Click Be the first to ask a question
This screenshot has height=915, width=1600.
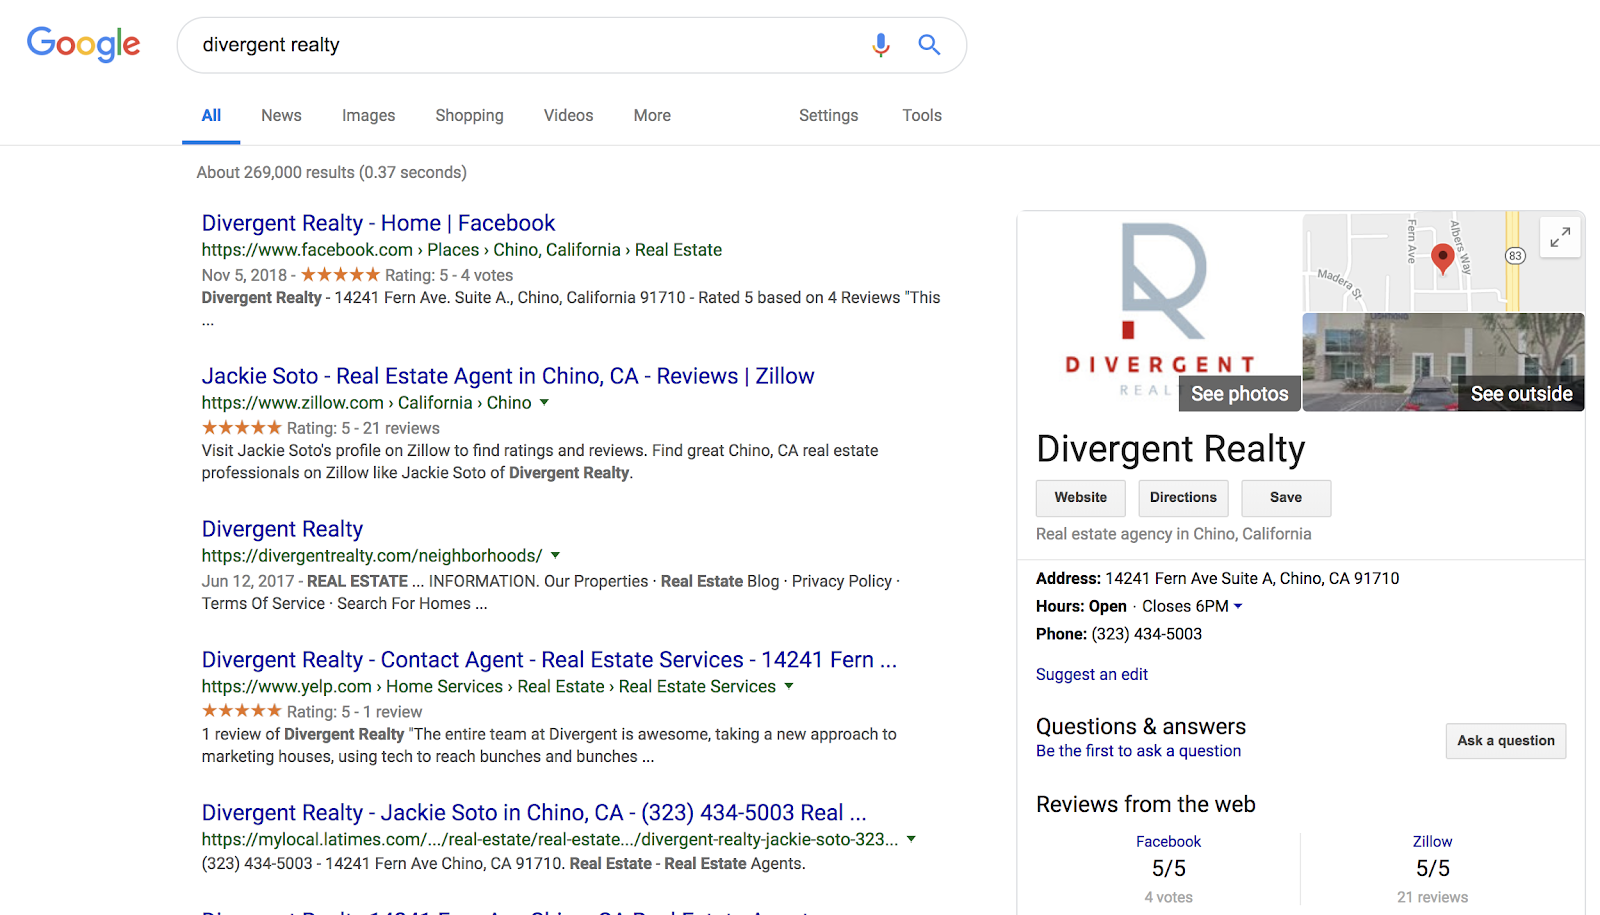(1138, 751)
